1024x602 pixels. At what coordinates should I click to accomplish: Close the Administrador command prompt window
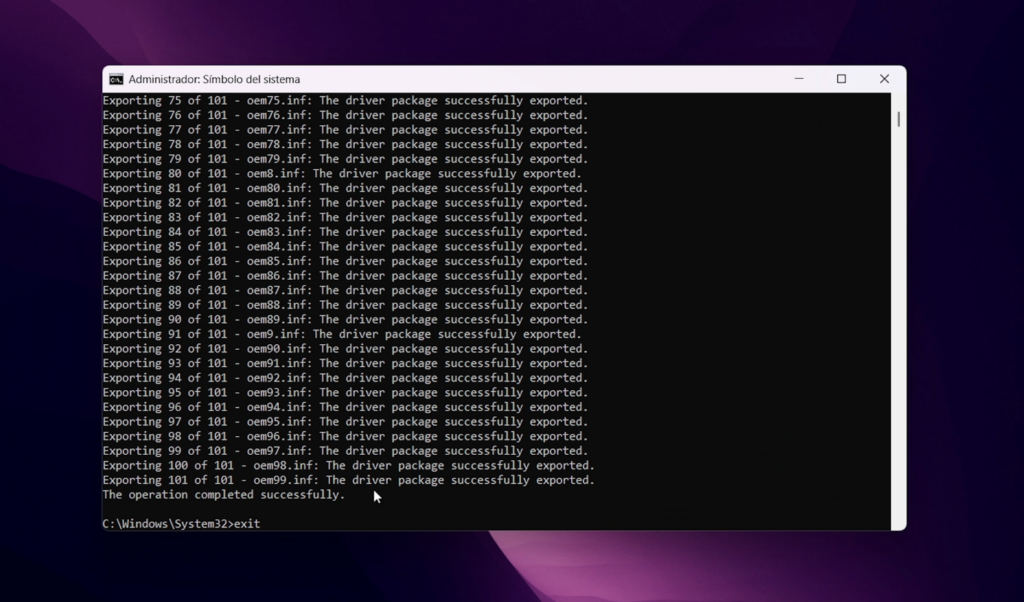click(x=884, y=79)
